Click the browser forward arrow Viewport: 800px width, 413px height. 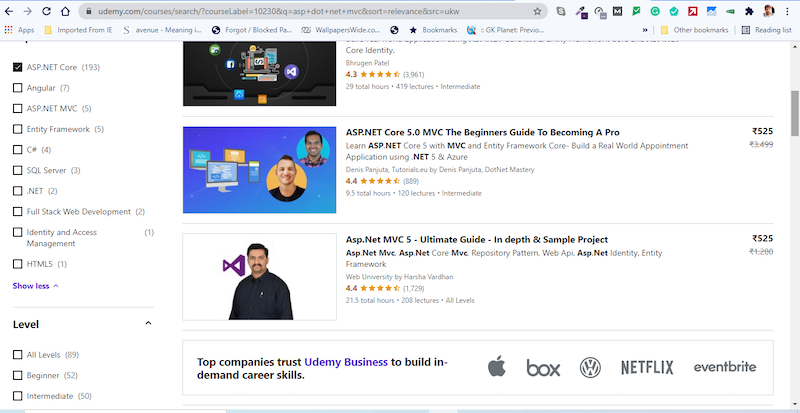tap(28, 11)
